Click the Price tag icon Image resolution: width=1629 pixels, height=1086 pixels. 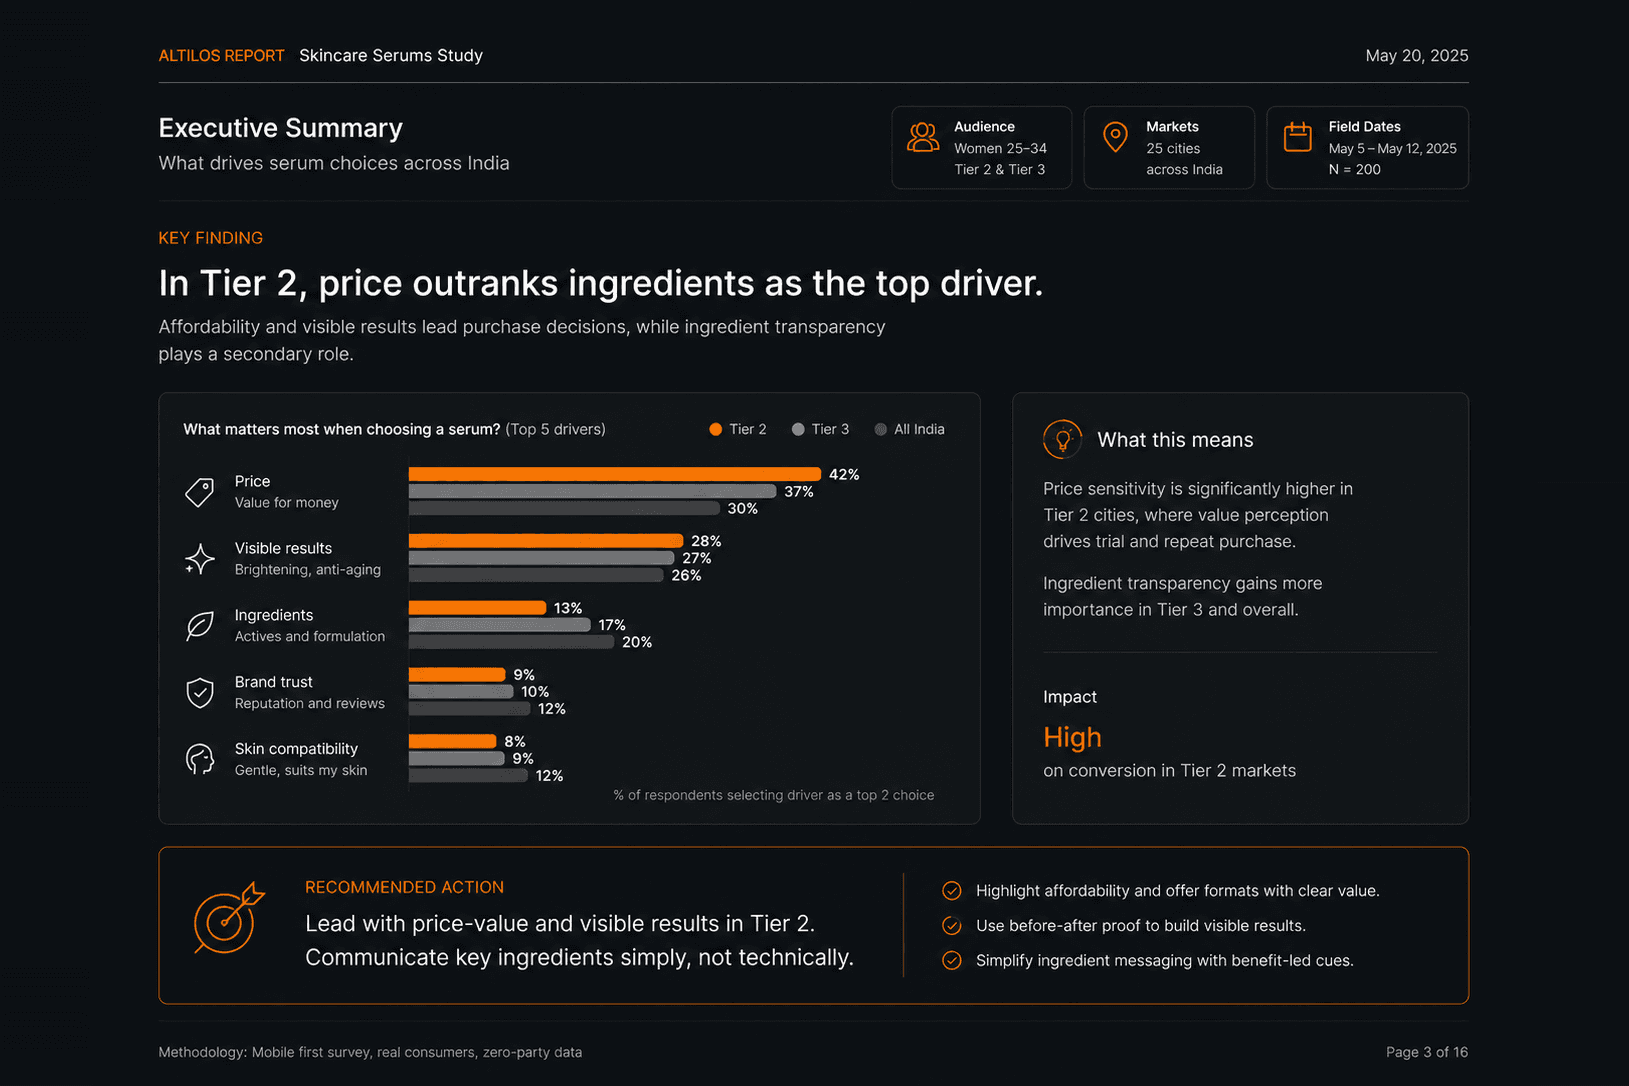200,492
